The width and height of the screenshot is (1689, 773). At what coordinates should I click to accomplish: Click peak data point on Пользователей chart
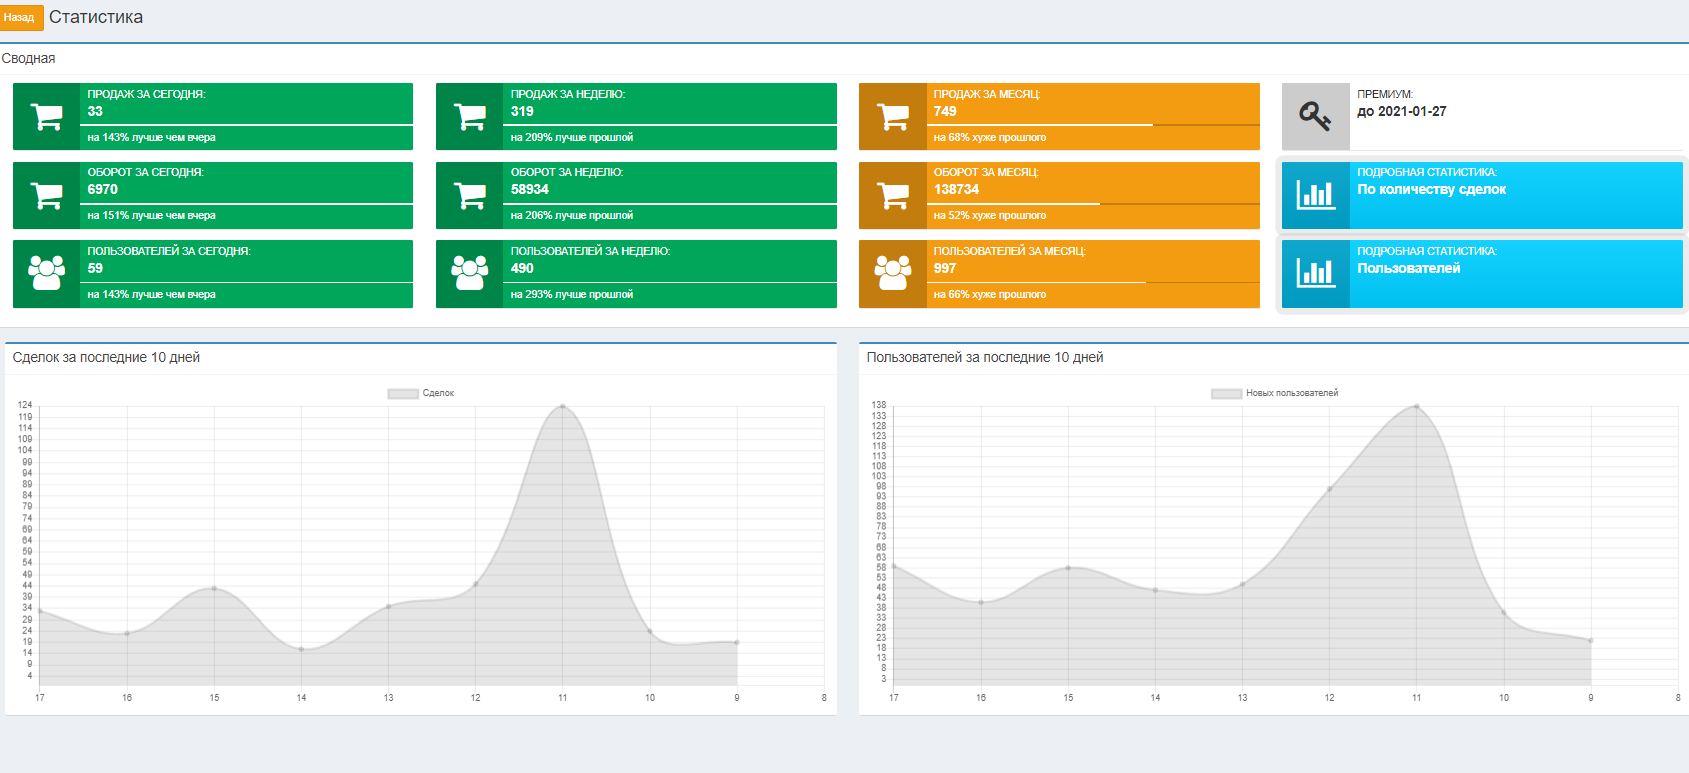click(1417, 407)
